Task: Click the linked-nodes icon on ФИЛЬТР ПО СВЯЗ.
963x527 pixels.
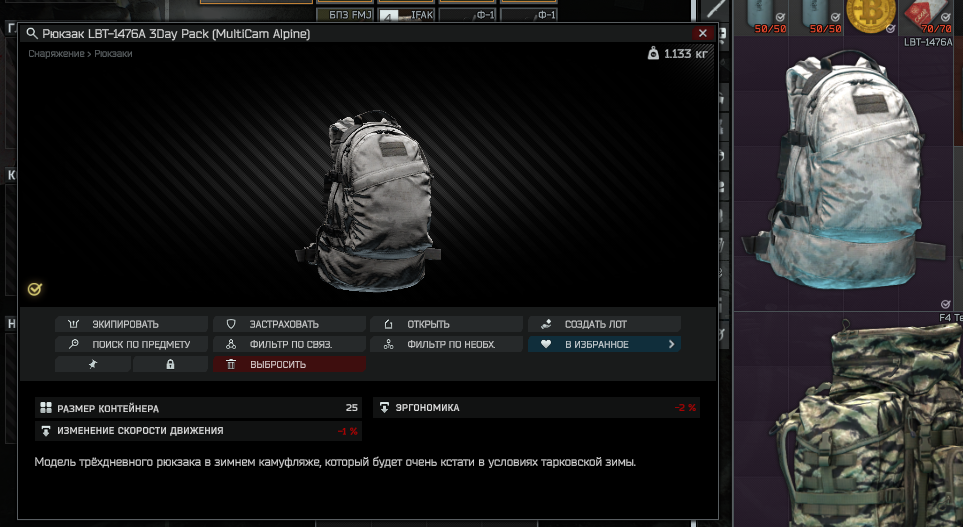Action: 231,344
